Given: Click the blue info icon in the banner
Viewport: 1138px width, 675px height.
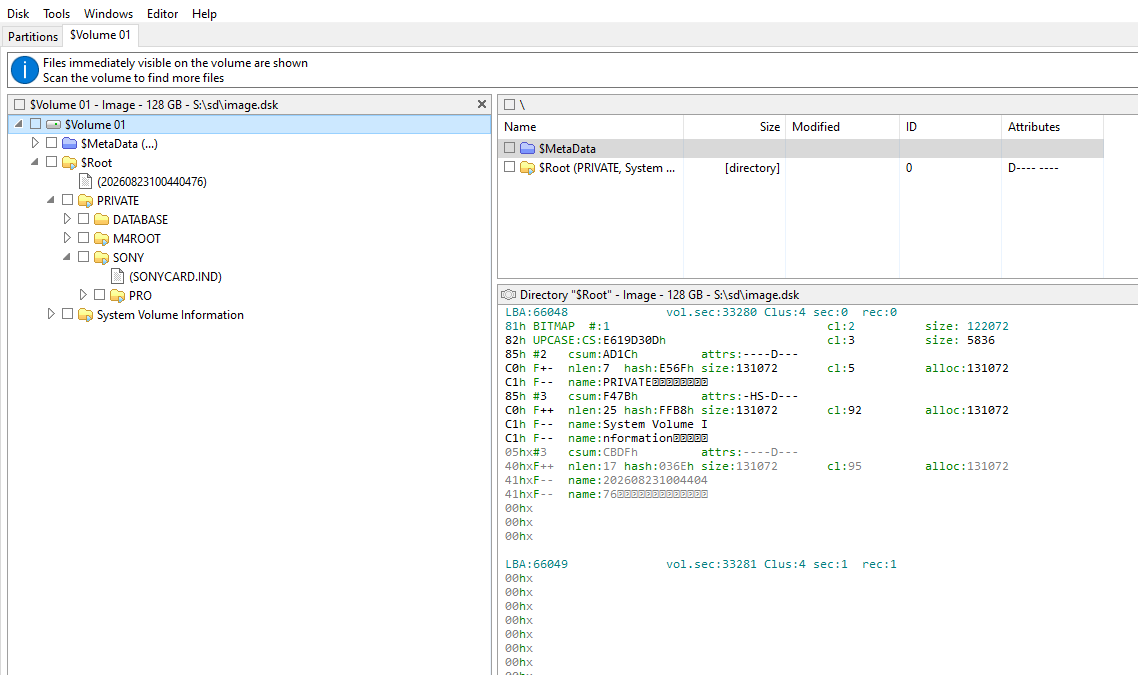Looking at the screenshot, I should 25,70.
